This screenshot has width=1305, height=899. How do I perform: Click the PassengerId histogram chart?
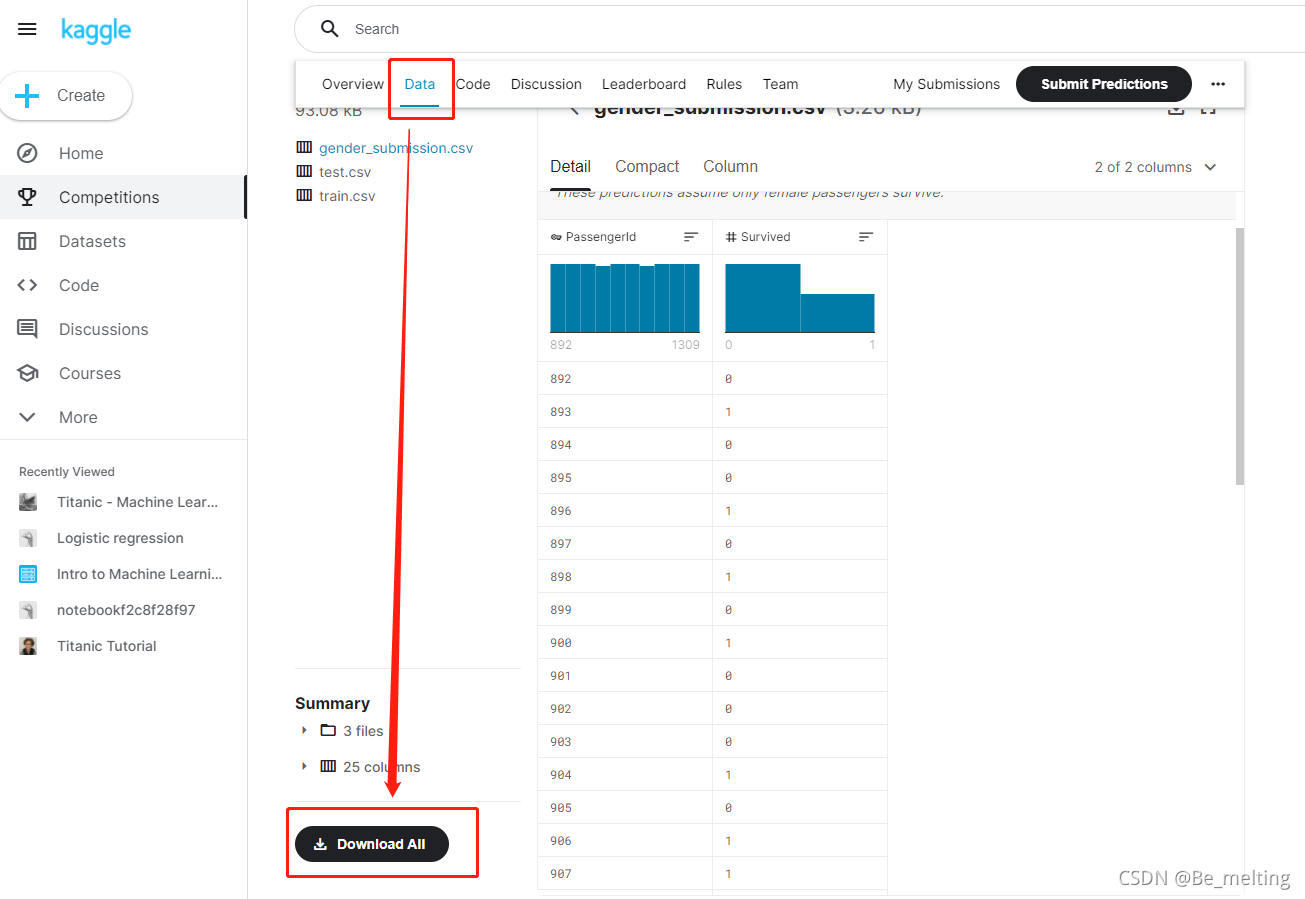(625, 298)
